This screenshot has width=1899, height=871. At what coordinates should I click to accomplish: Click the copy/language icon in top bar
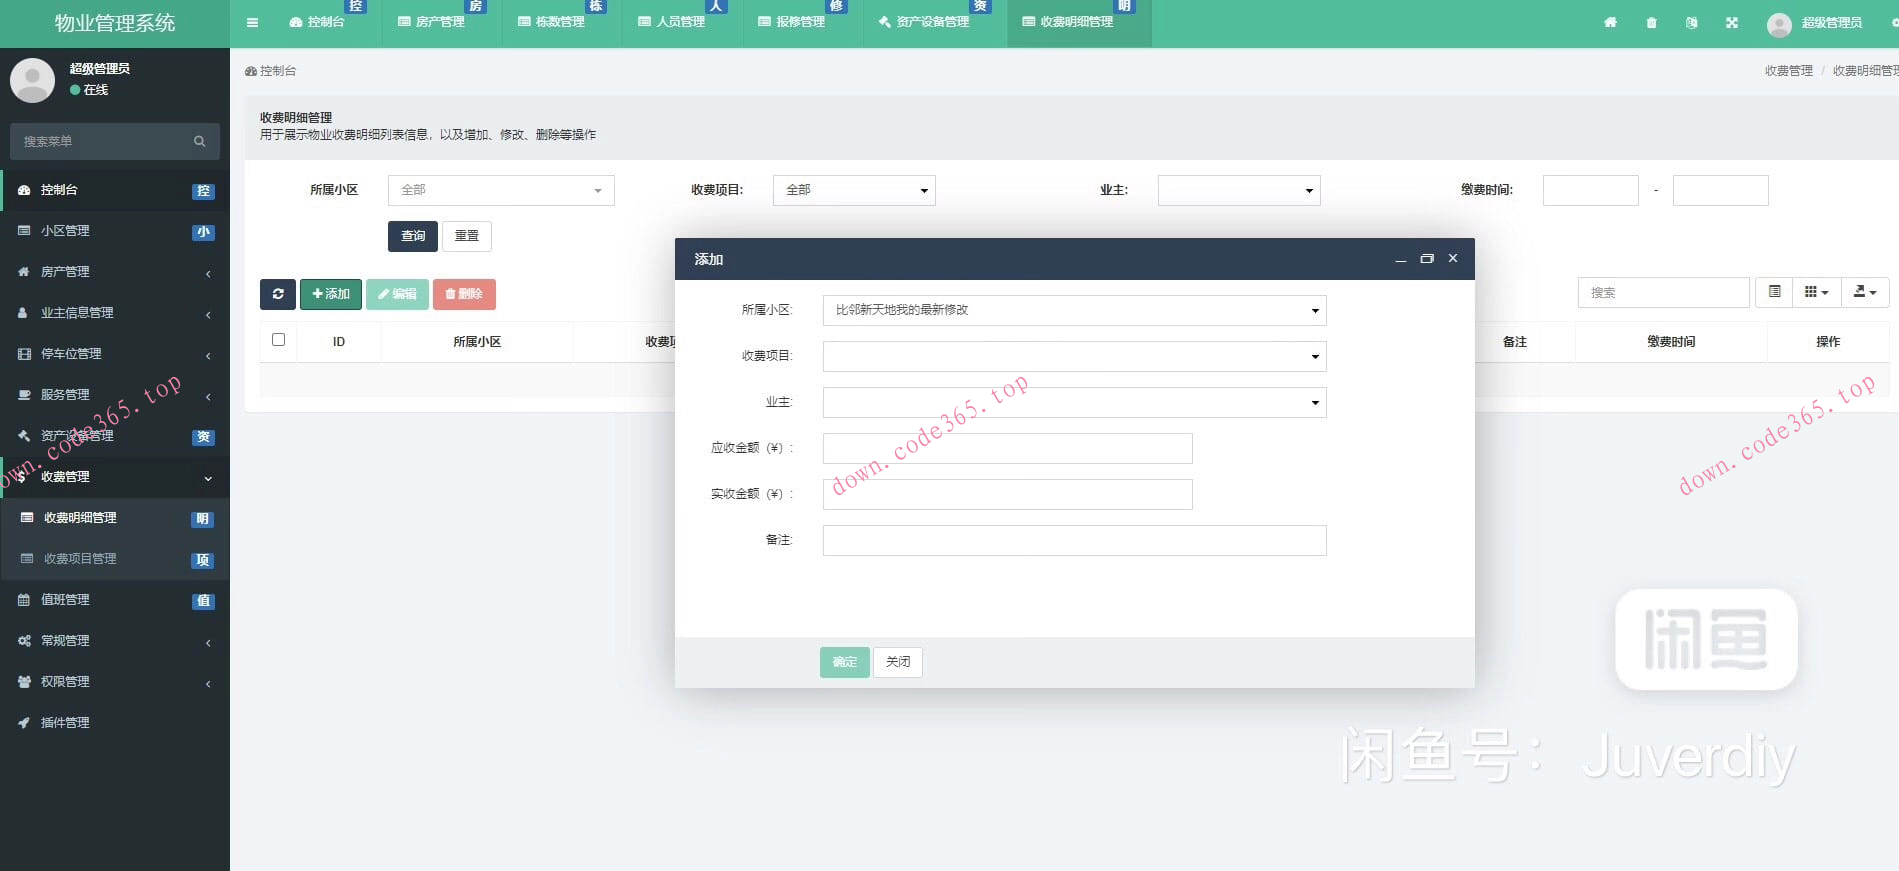tap(1691, 22)
